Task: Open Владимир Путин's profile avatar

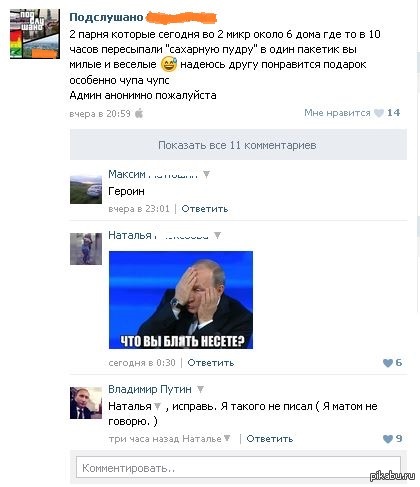Action: click(x=86, y=403)
